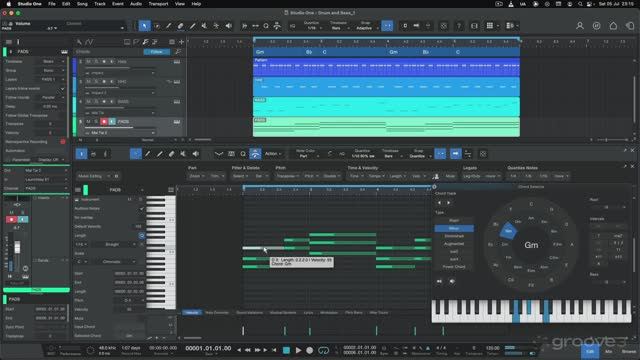Click the Mix button at bottom right

609,351
